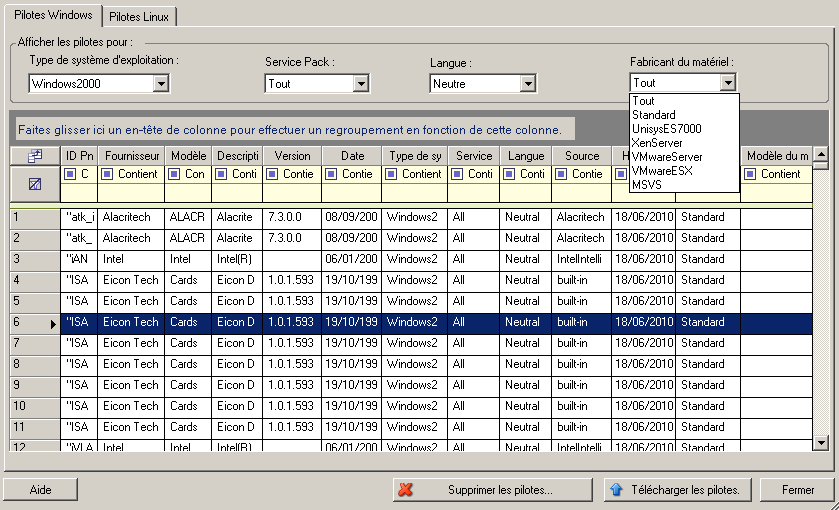
Task: Click the Fermer button
Action: pyautogui.click(x=797, y=490)
